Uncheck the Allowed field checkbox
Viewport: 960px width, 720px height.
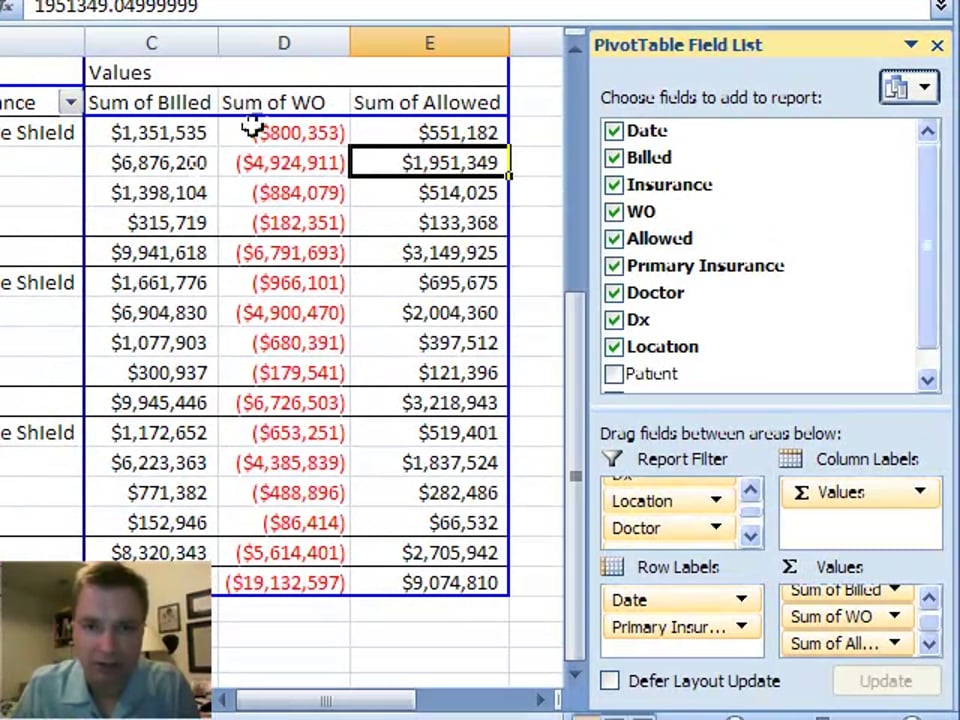[613, 239]
